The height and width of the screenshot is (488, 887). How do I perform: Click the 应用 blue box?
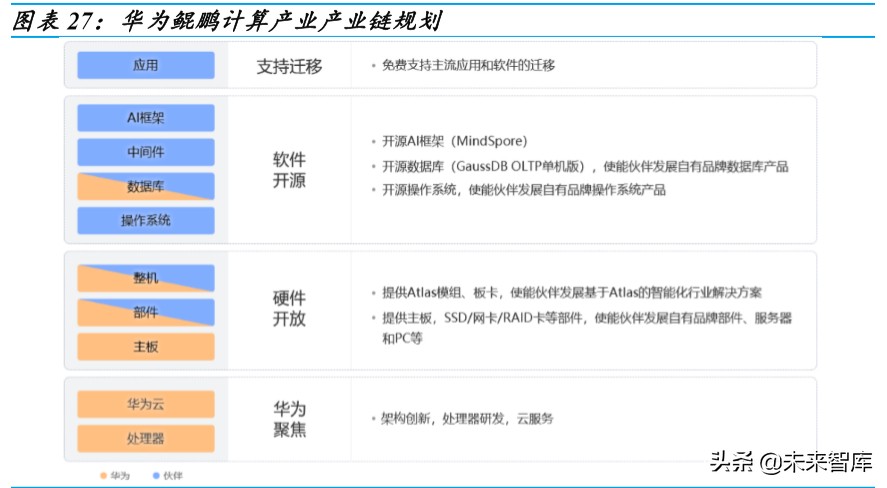(x=146, y=65)
